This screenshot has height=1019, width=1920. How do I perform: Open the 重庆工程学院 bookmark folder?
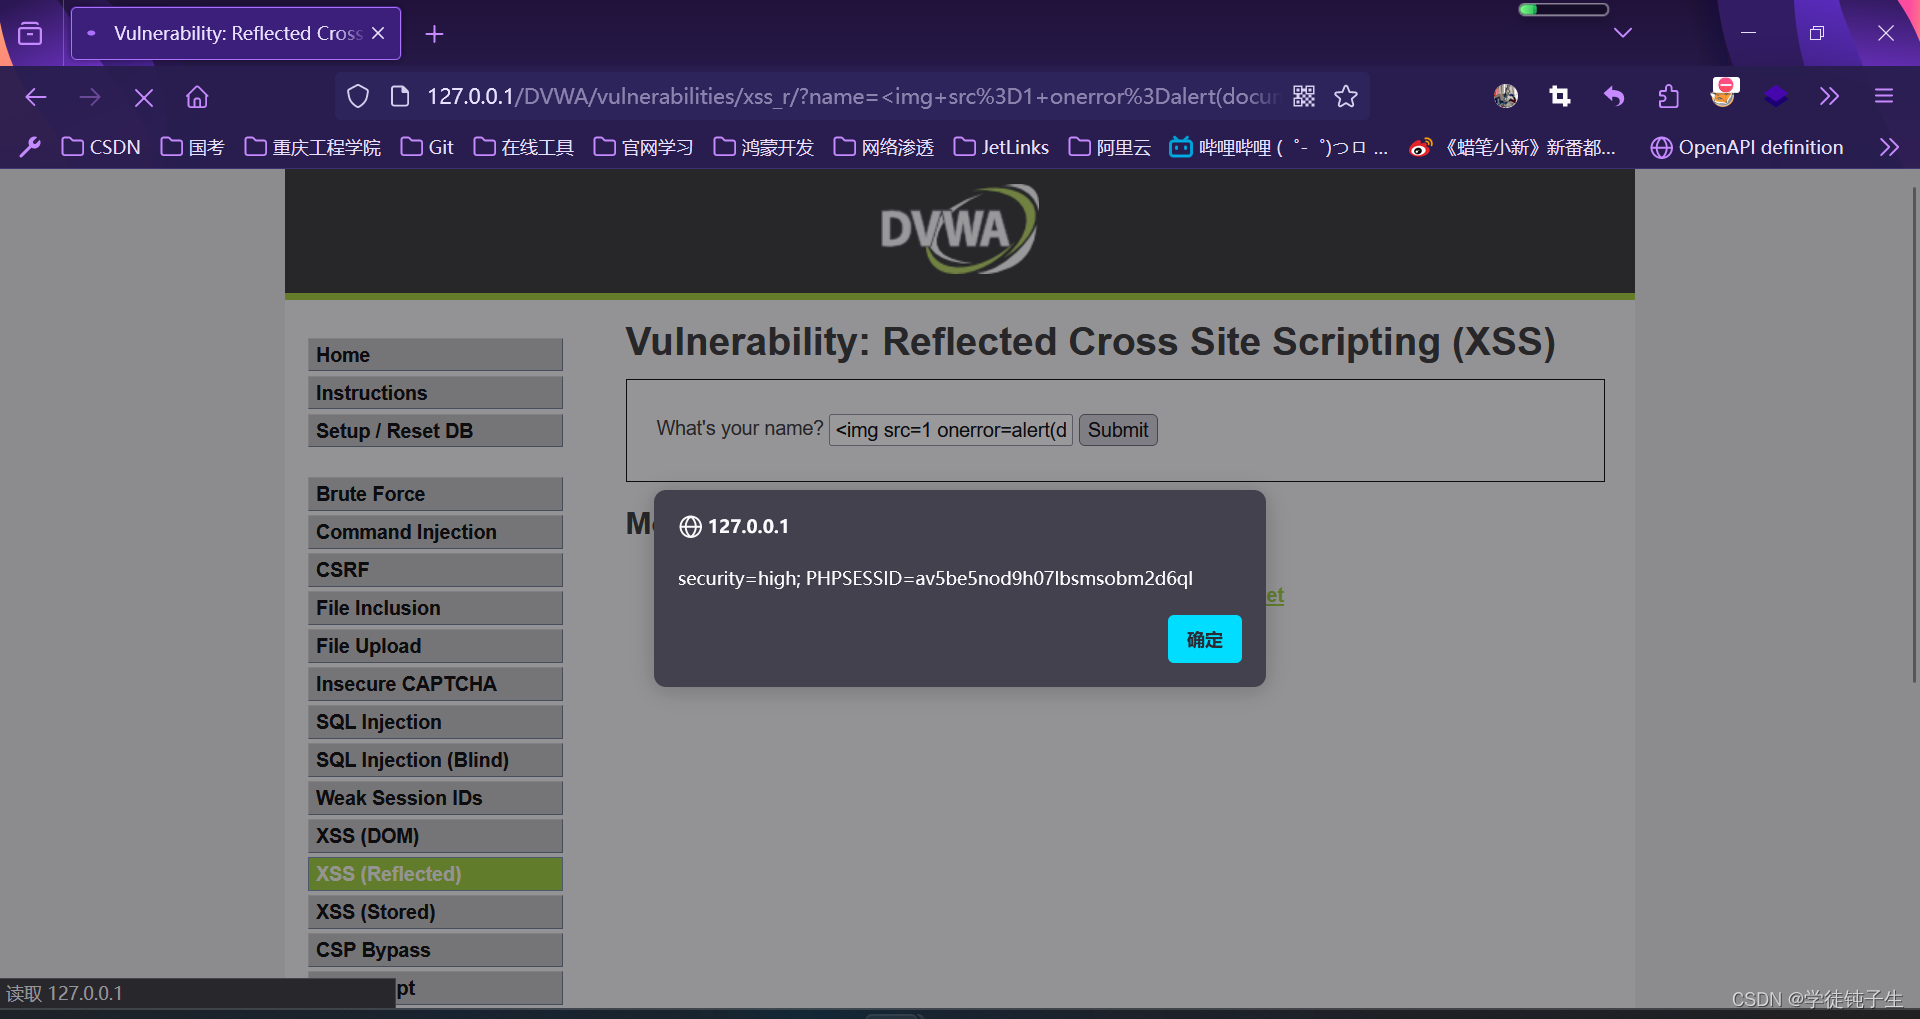tap(313, 147)
